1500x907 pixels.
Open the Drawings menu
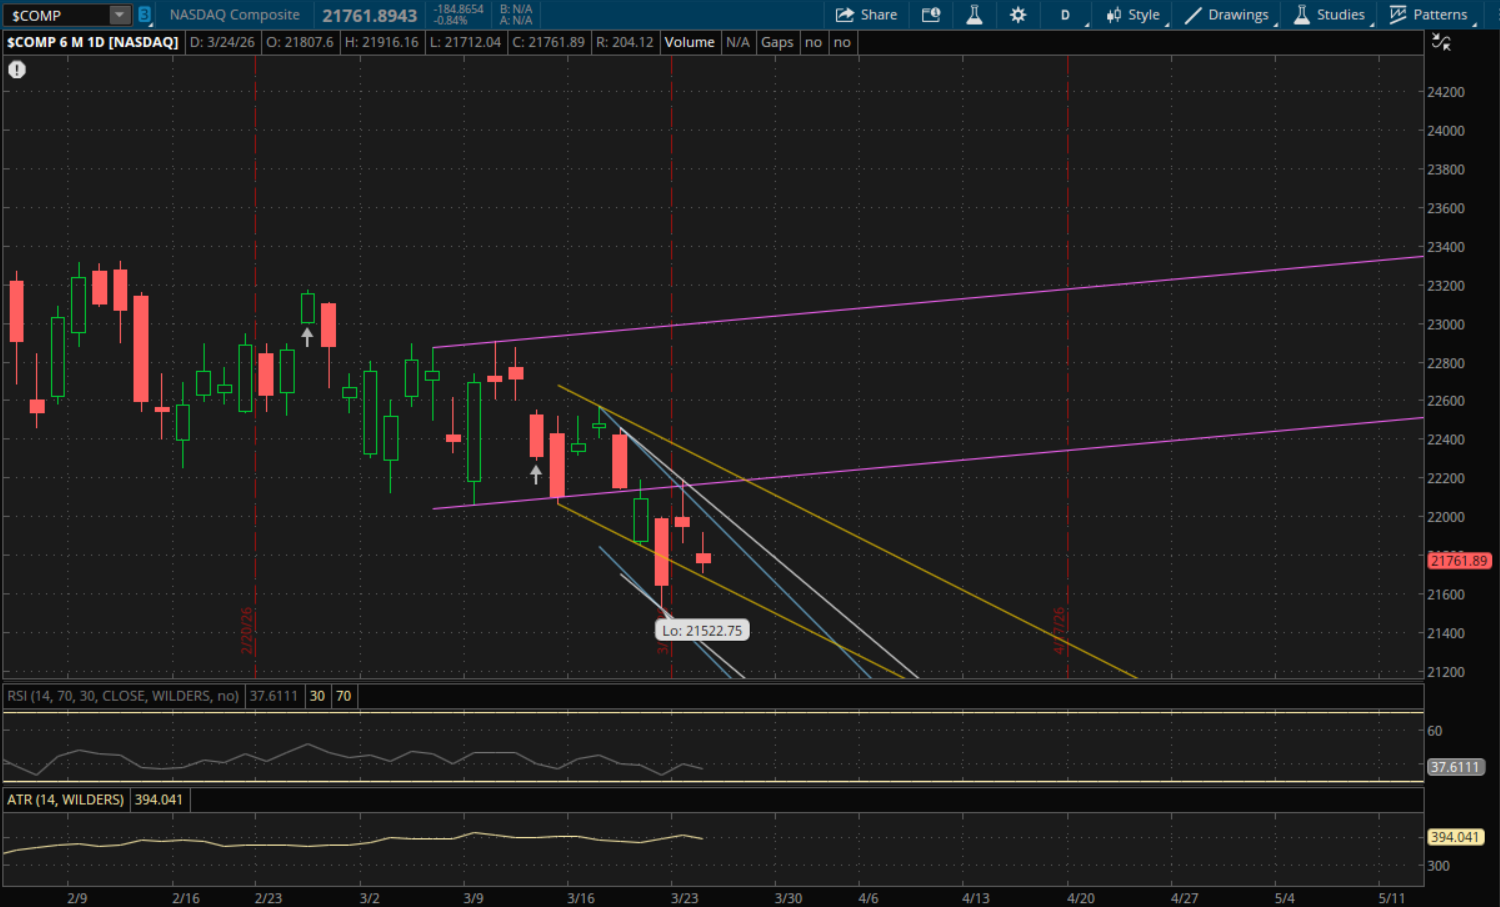point(1227,15)
